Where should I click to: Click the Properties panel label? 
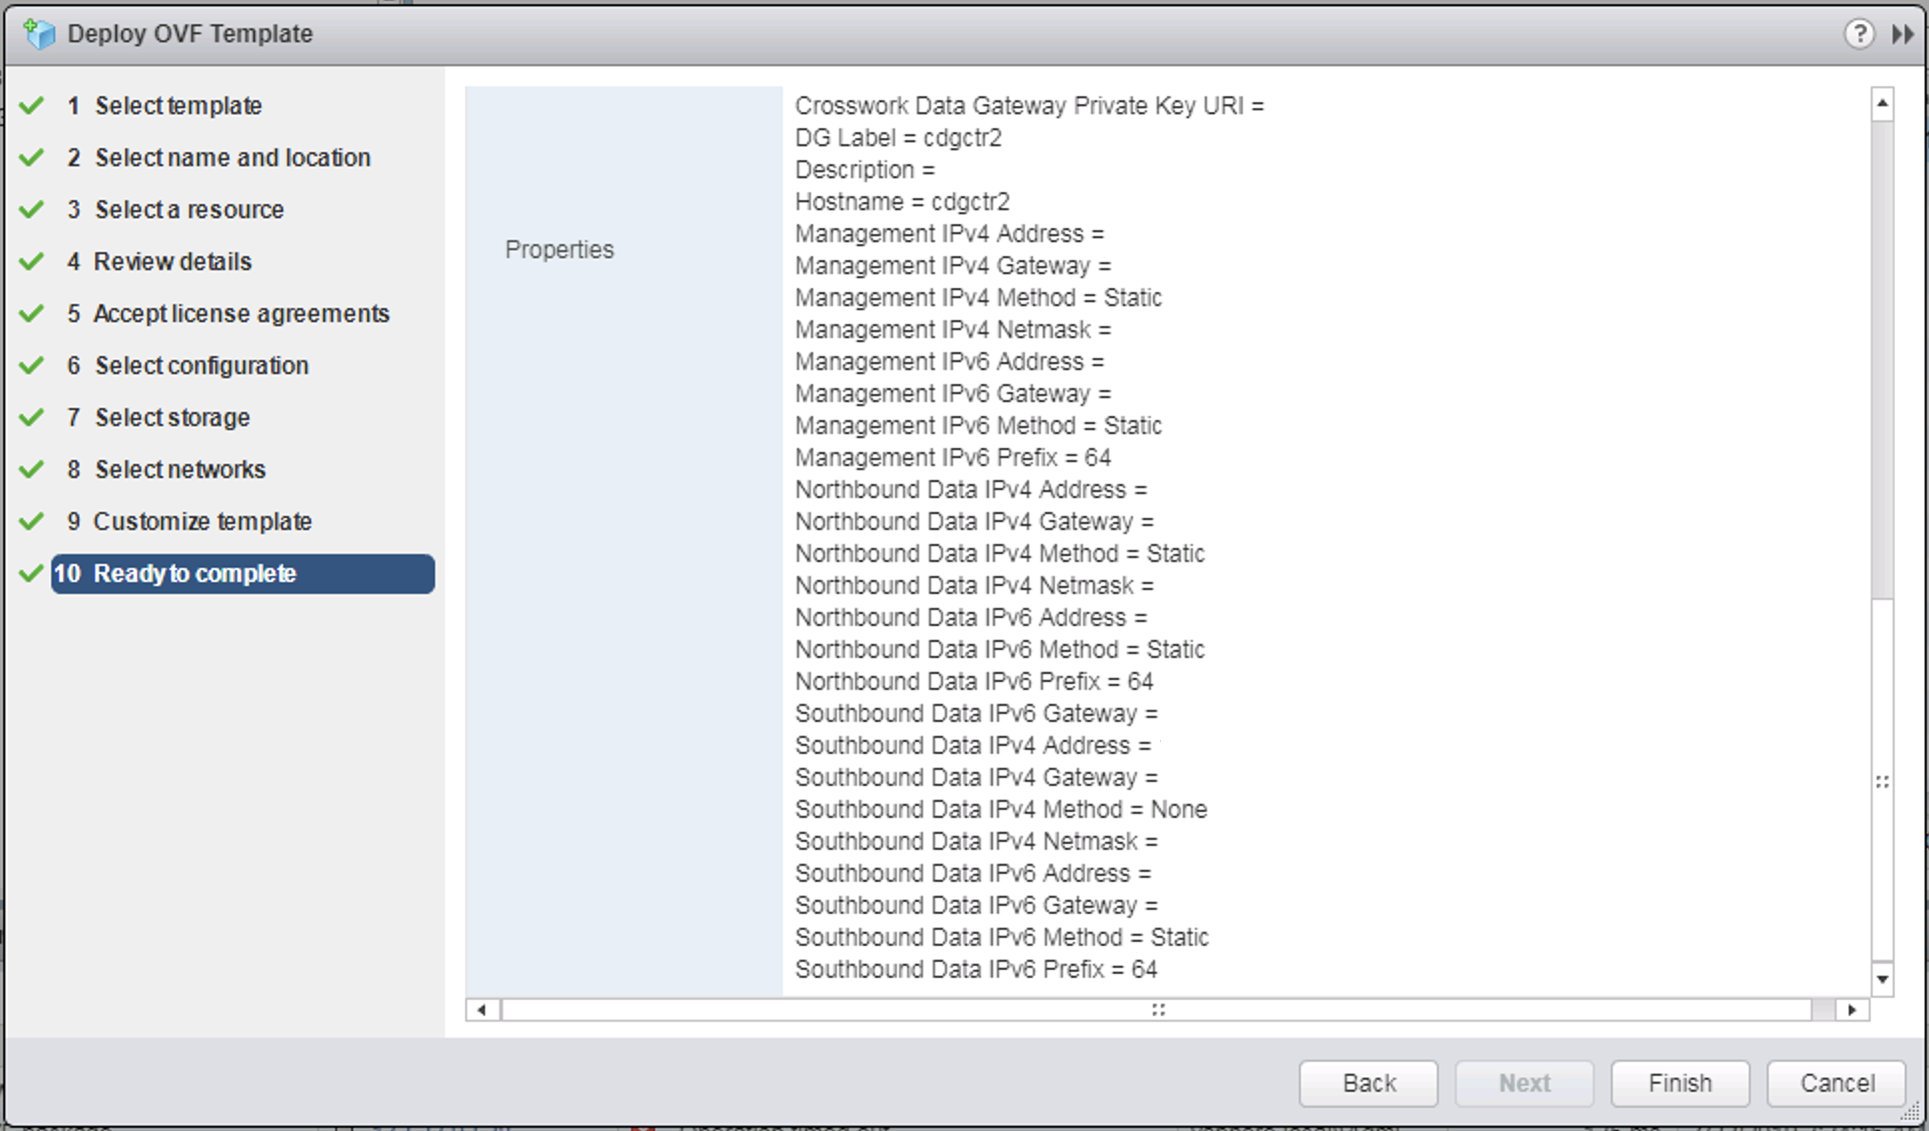pos(560,249)
